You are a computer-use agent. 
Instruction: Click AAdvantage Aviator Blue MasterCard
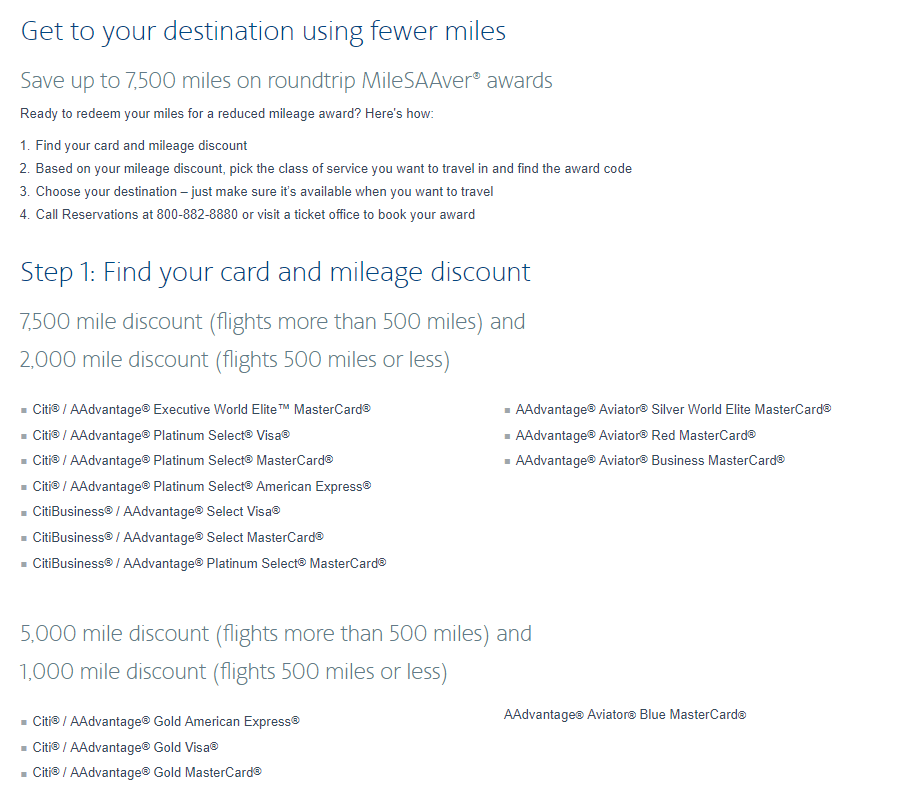625,715
